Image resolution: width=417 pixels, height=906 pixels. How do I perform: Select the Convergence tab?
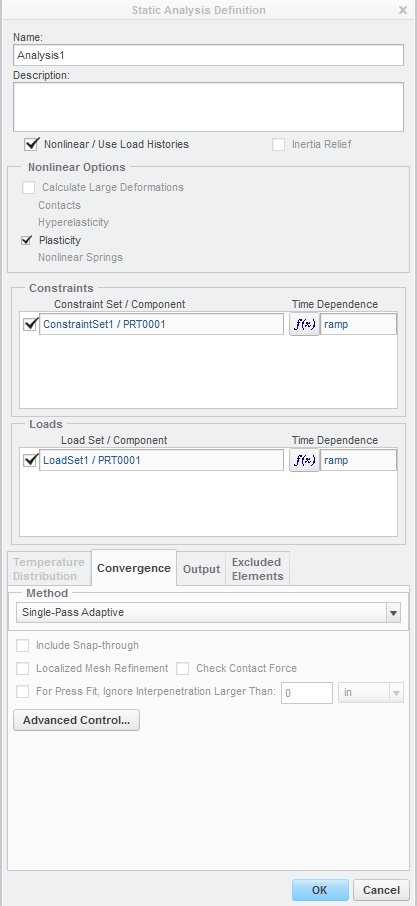pos(134,568)
